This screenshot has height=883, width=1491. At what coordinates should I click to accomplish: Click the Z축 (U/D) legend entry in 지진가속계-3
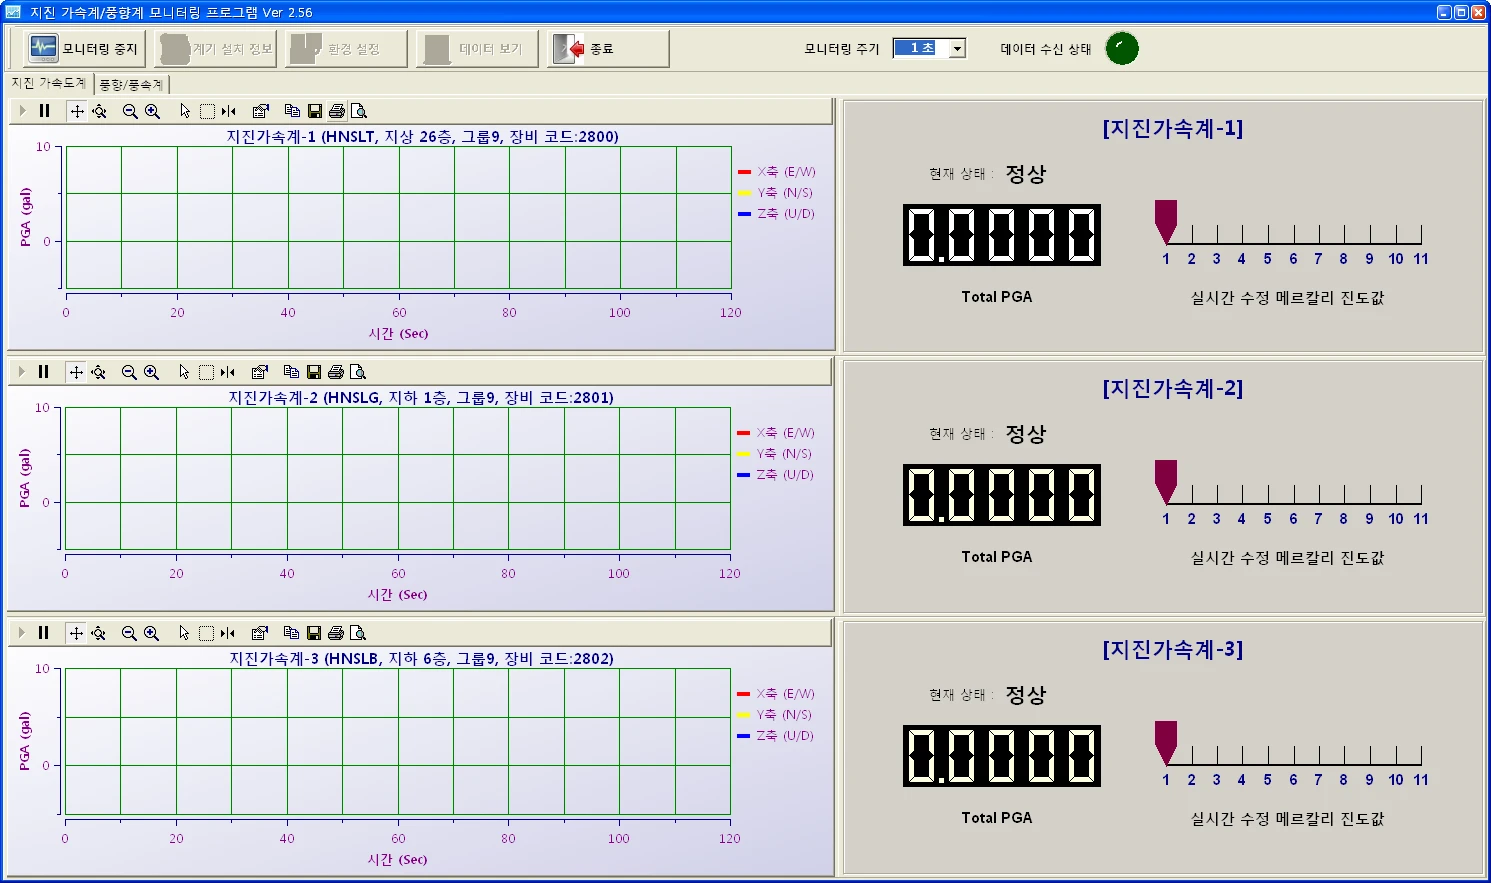775,736
